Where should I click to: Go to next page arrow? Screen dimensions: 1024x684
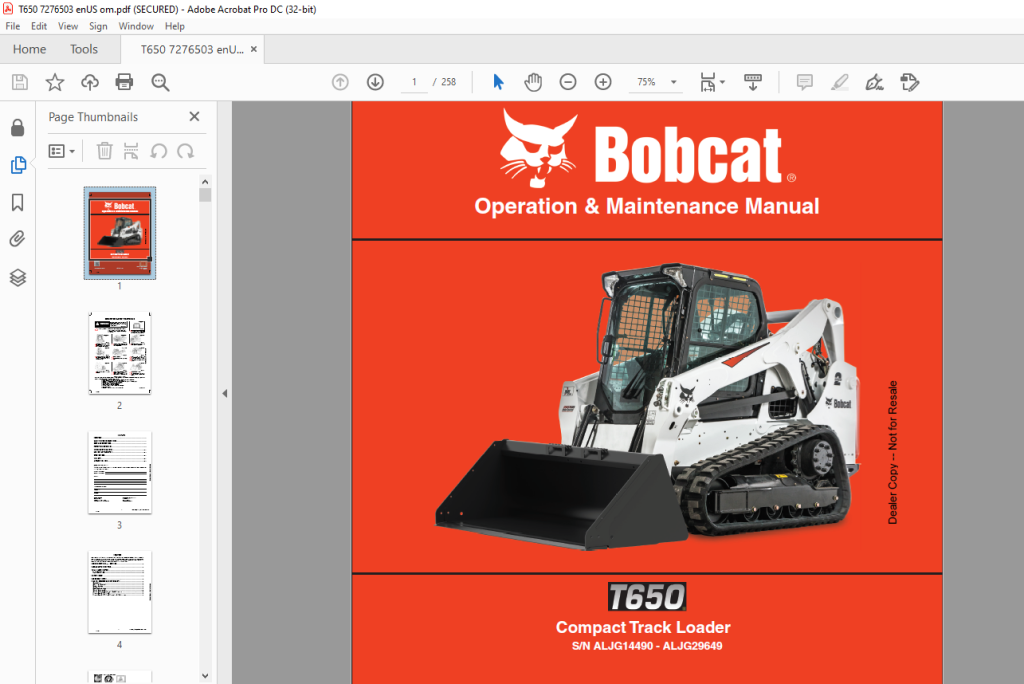375,82
